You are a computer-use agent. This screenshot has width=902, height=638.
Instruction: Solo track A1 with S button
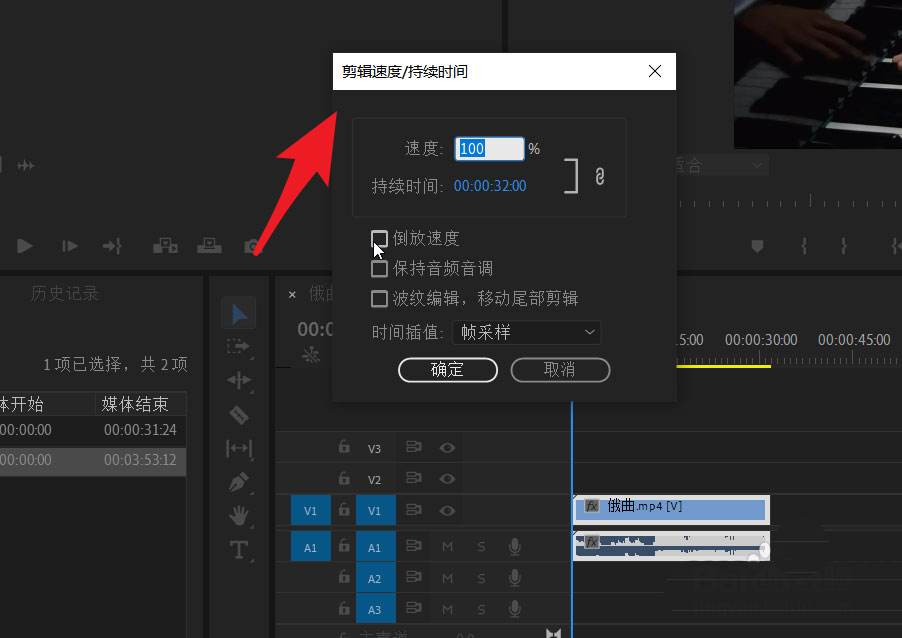481,547
